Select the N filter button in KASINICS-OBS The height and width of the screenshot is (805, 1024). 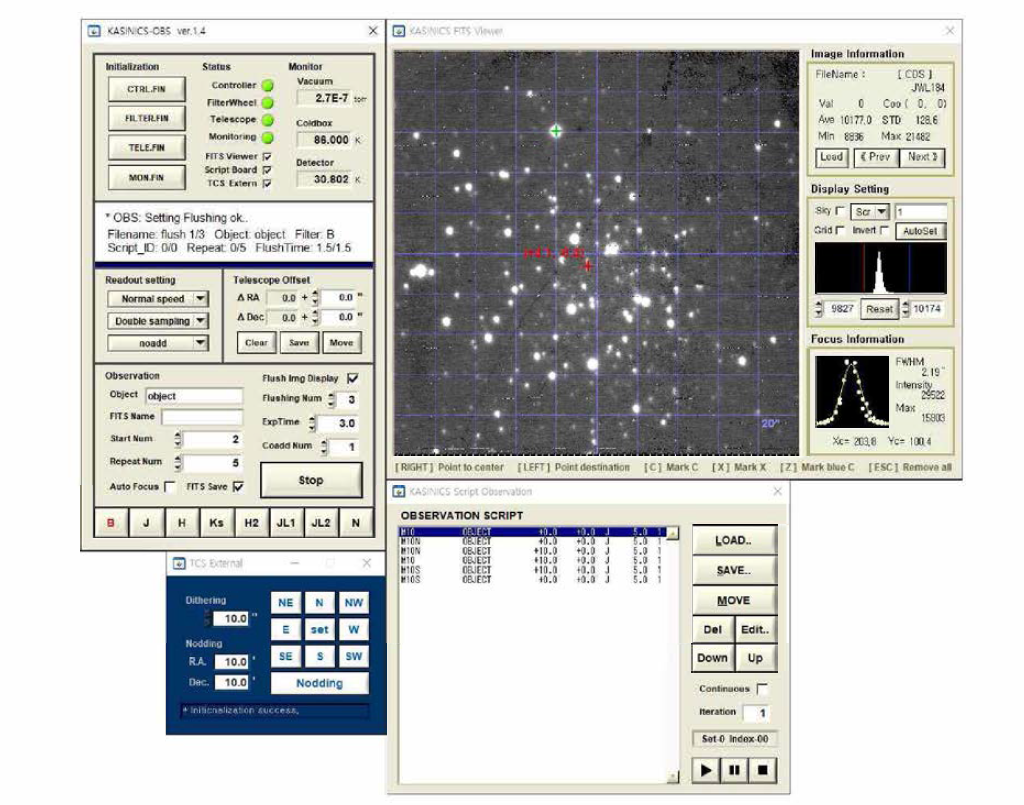(356, 522)
